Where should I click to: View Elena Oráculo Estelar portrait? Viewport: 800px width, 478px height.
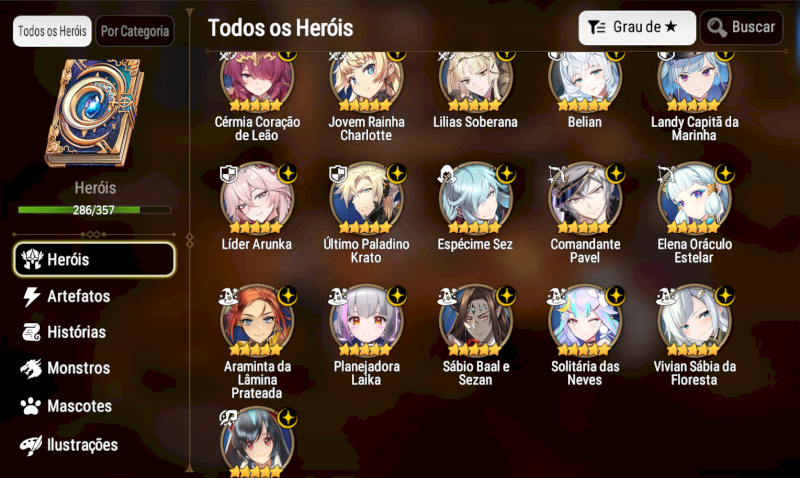(x=694, y=198)
